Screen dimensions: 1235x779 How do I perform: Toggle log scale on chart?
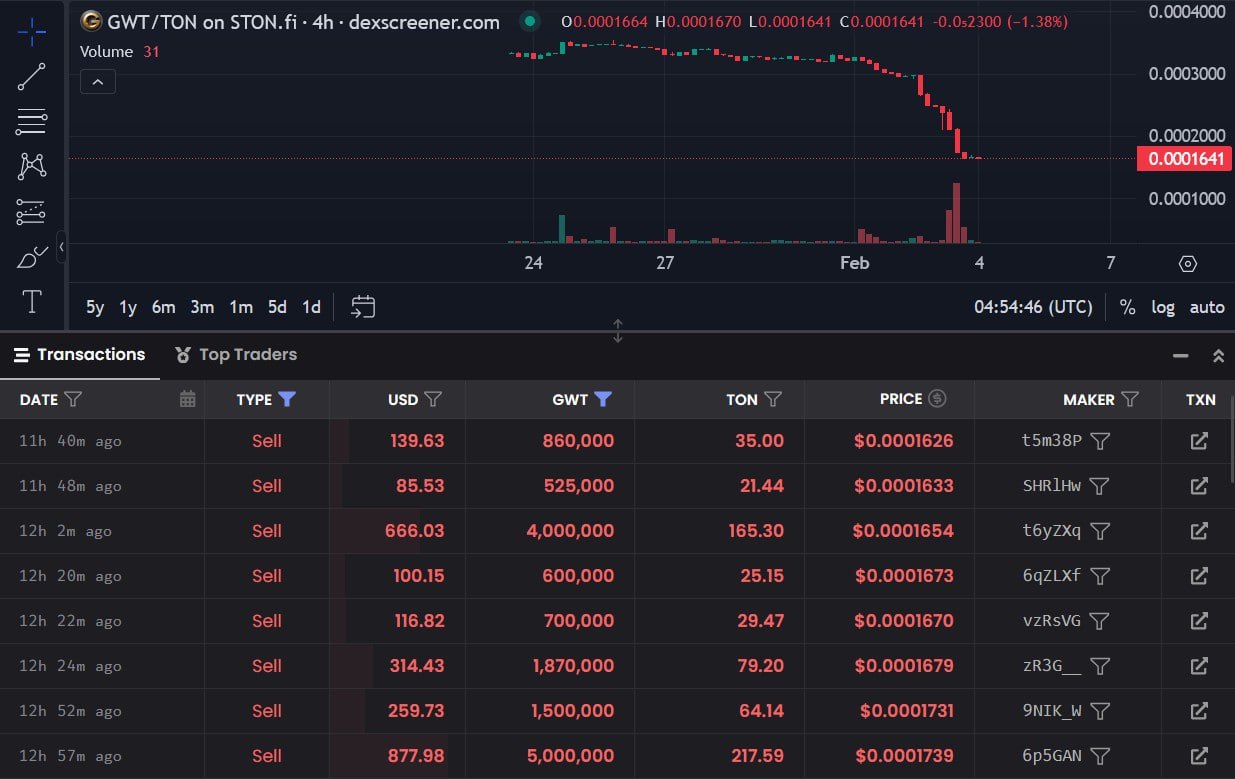1163,307
